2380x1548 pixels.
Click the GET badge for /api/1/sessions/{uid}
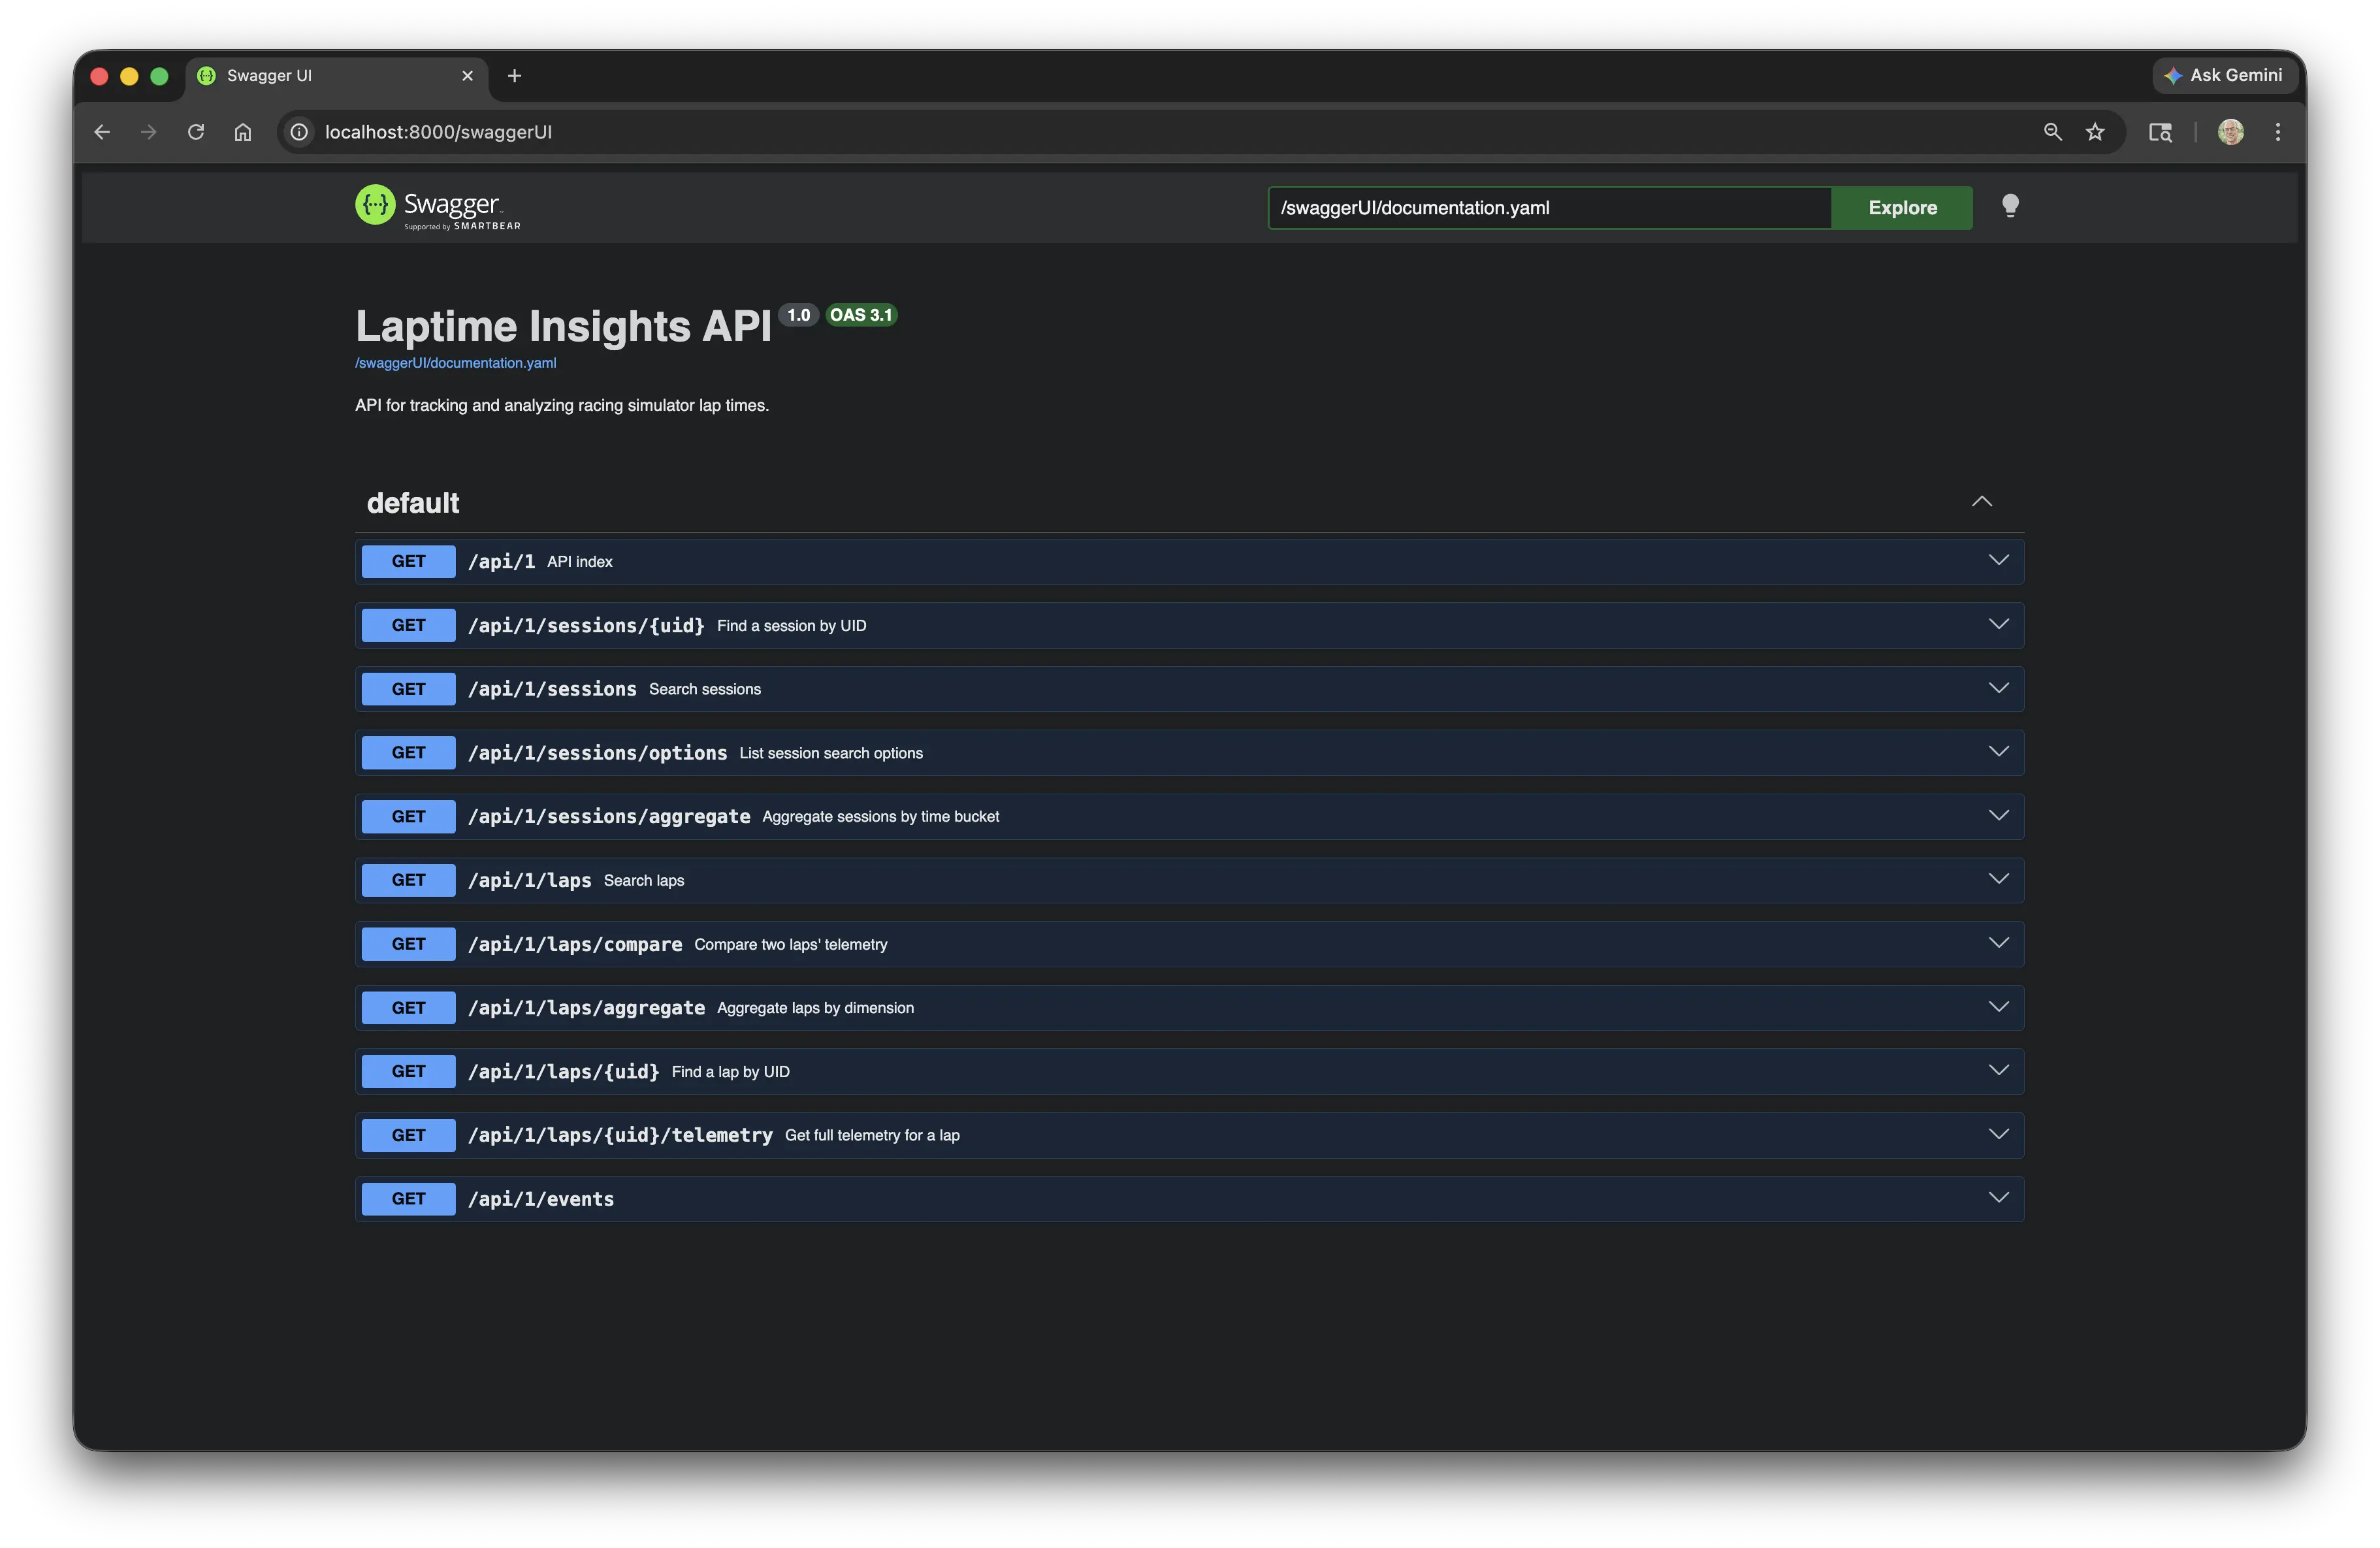tap(408, 625)
